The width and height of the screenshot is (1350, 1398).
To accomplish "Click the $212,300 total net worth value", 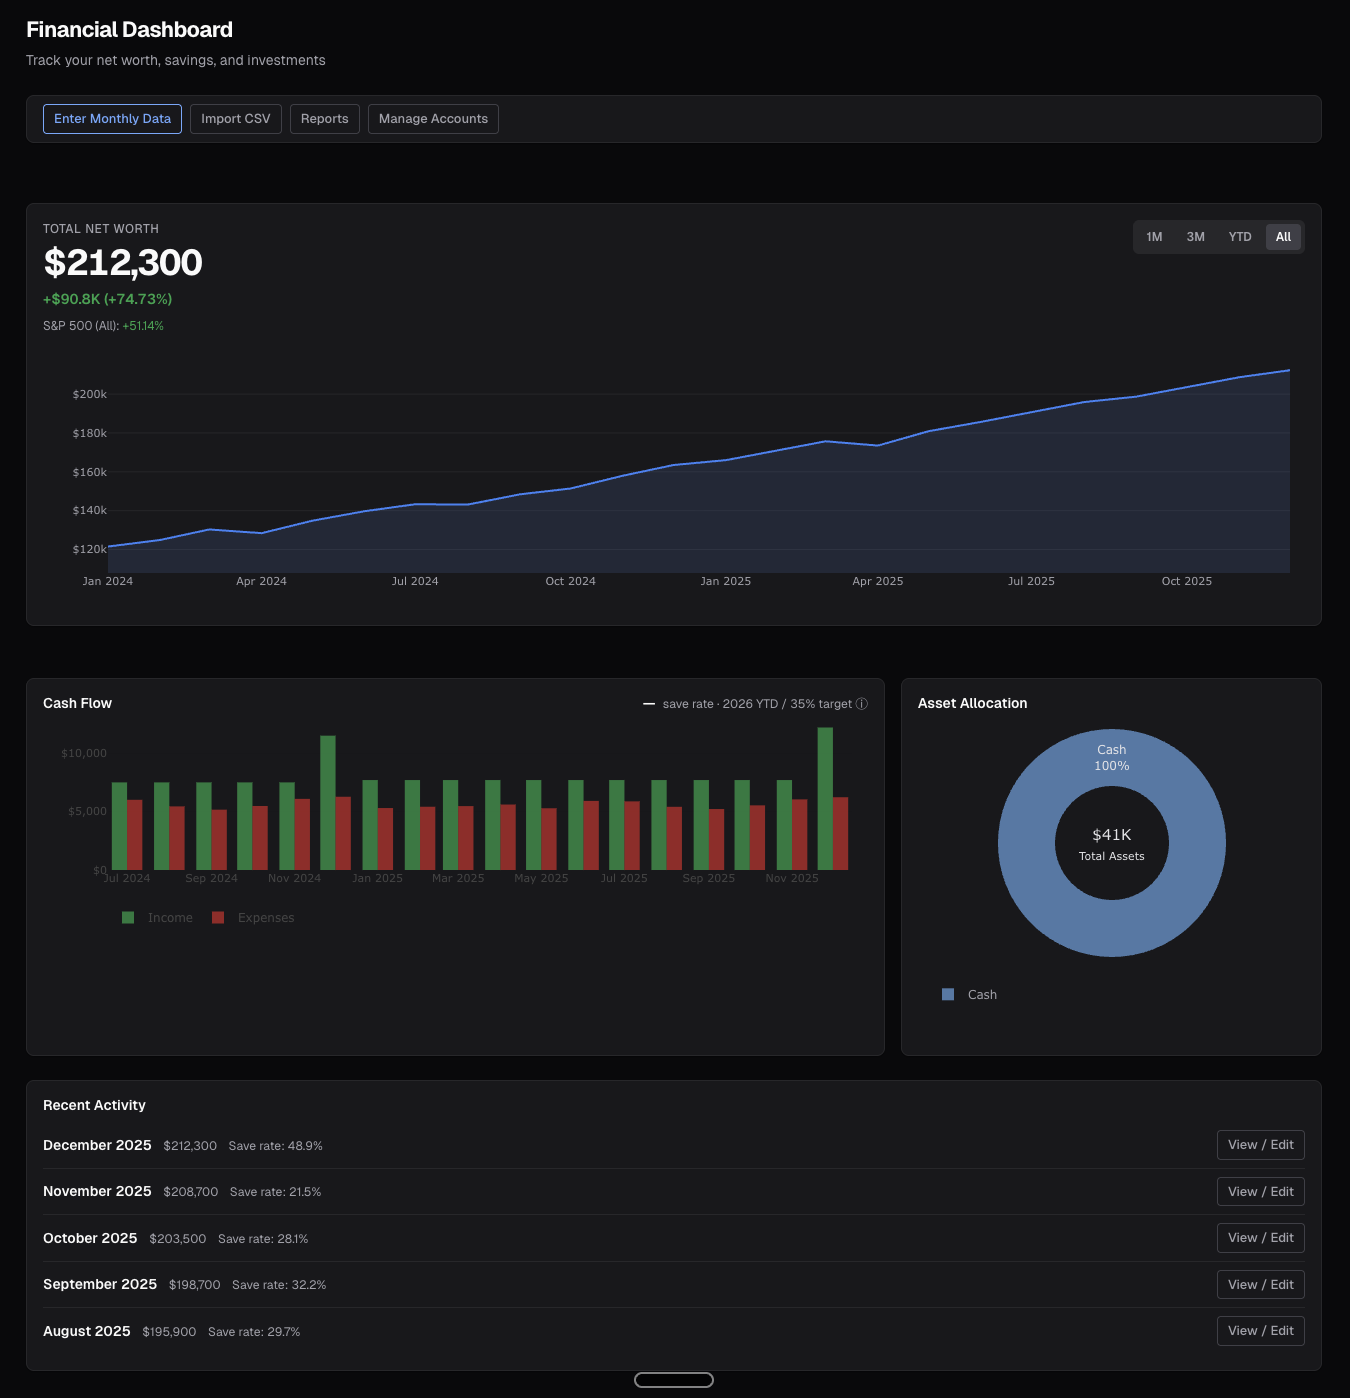I will (123, 263).
